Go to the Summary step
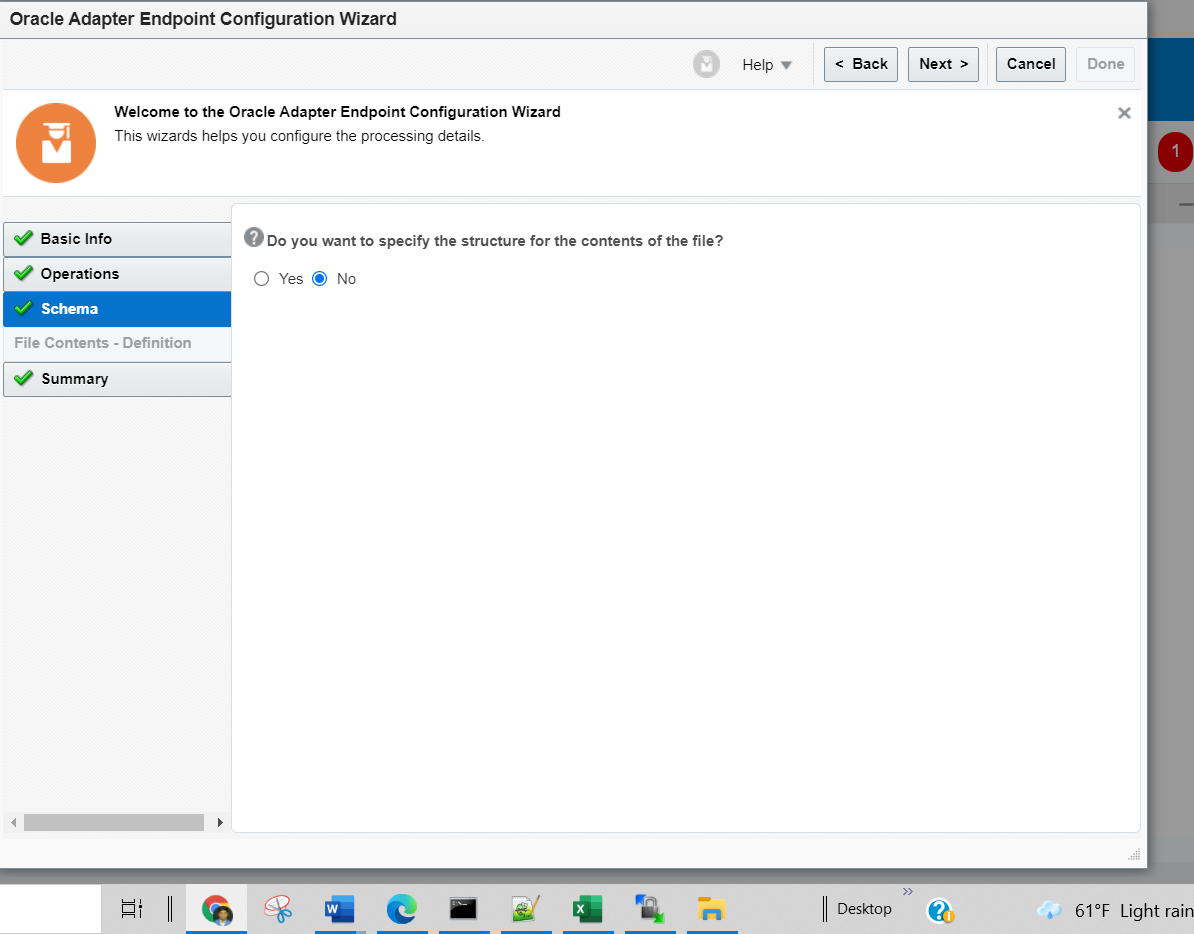 [x=117, y=379]
